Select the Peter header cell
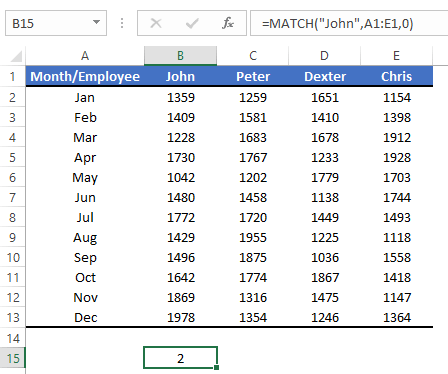448x374 pixels. pos(253,76)
